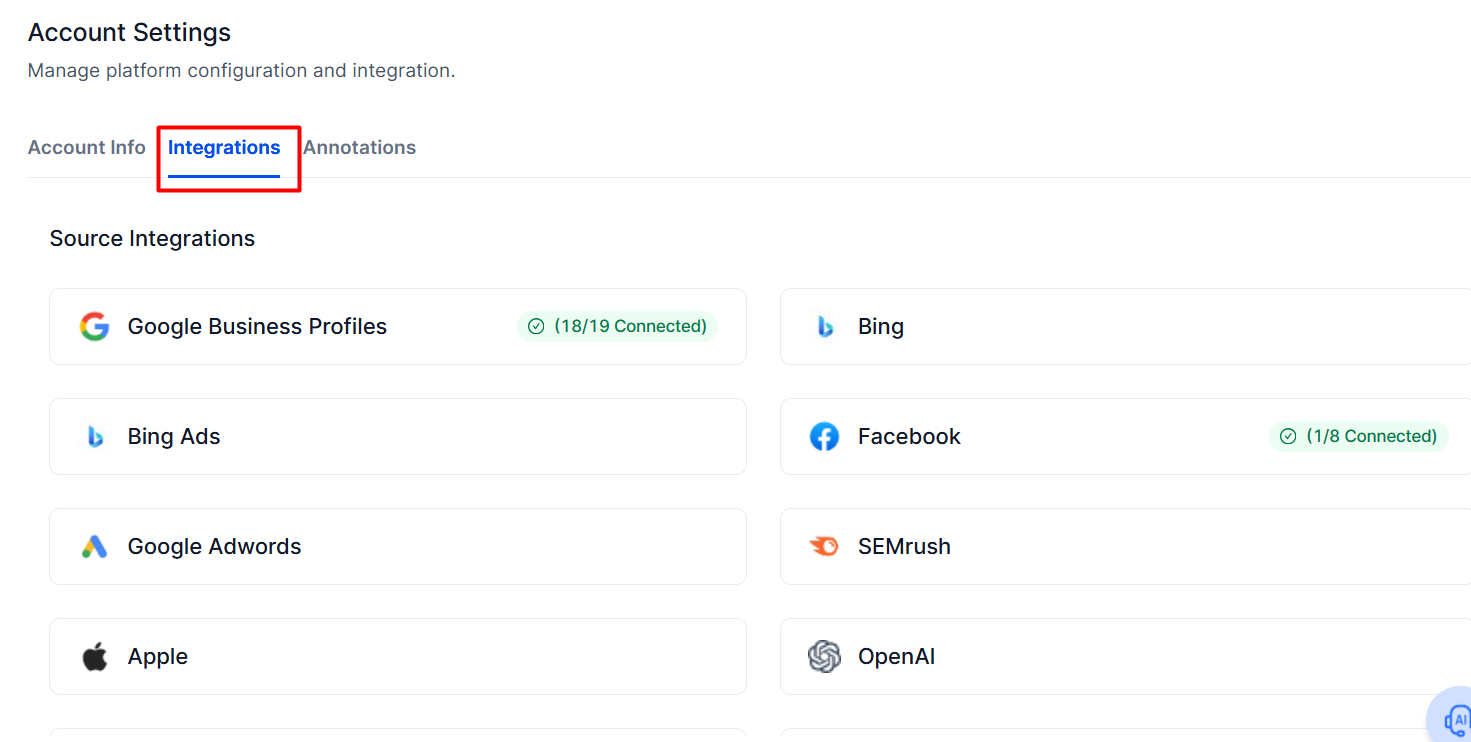Image resolution: width=1471 pixels, height=742 pixels.
Task: Click the Google Adwords logo icon
Action: point(95,547)
